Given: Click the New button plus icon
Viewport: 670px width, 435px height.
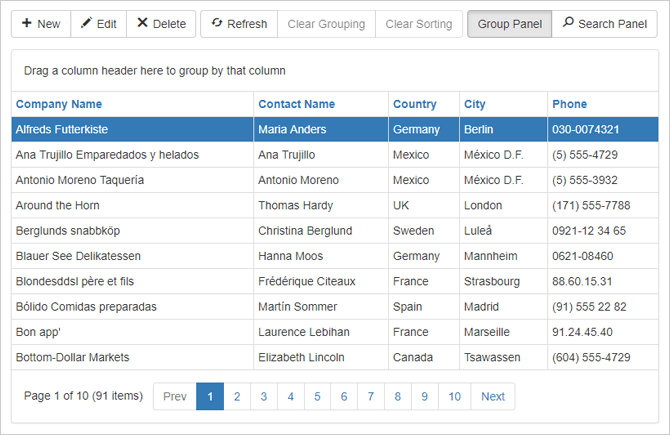Looking at the screenshot, I should click(x=26, y=23).
